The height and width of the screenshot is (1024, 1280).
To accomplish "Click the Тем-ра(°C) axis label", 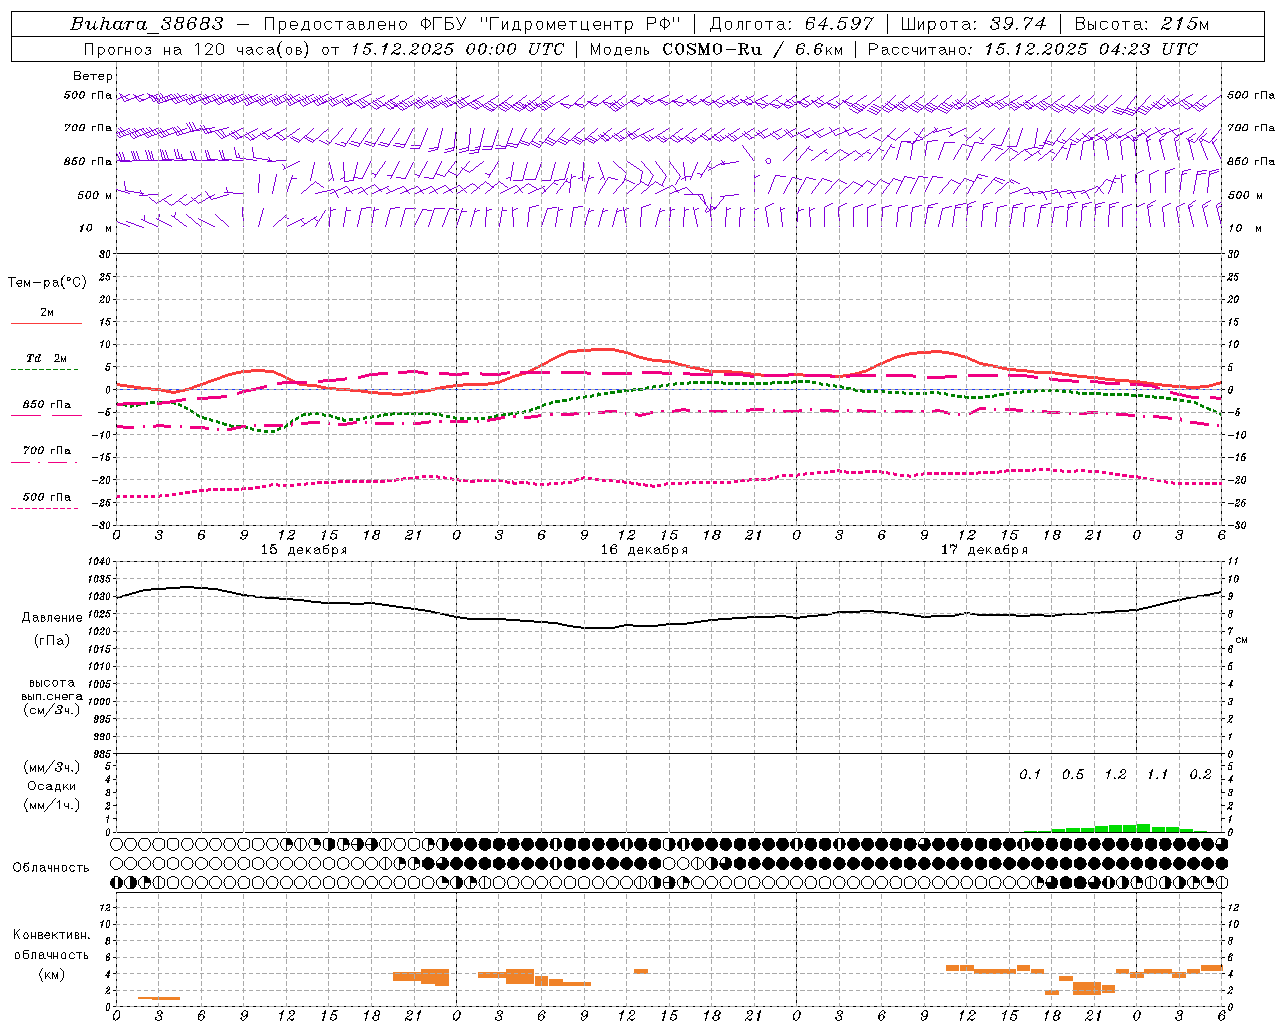I will 47,283.
